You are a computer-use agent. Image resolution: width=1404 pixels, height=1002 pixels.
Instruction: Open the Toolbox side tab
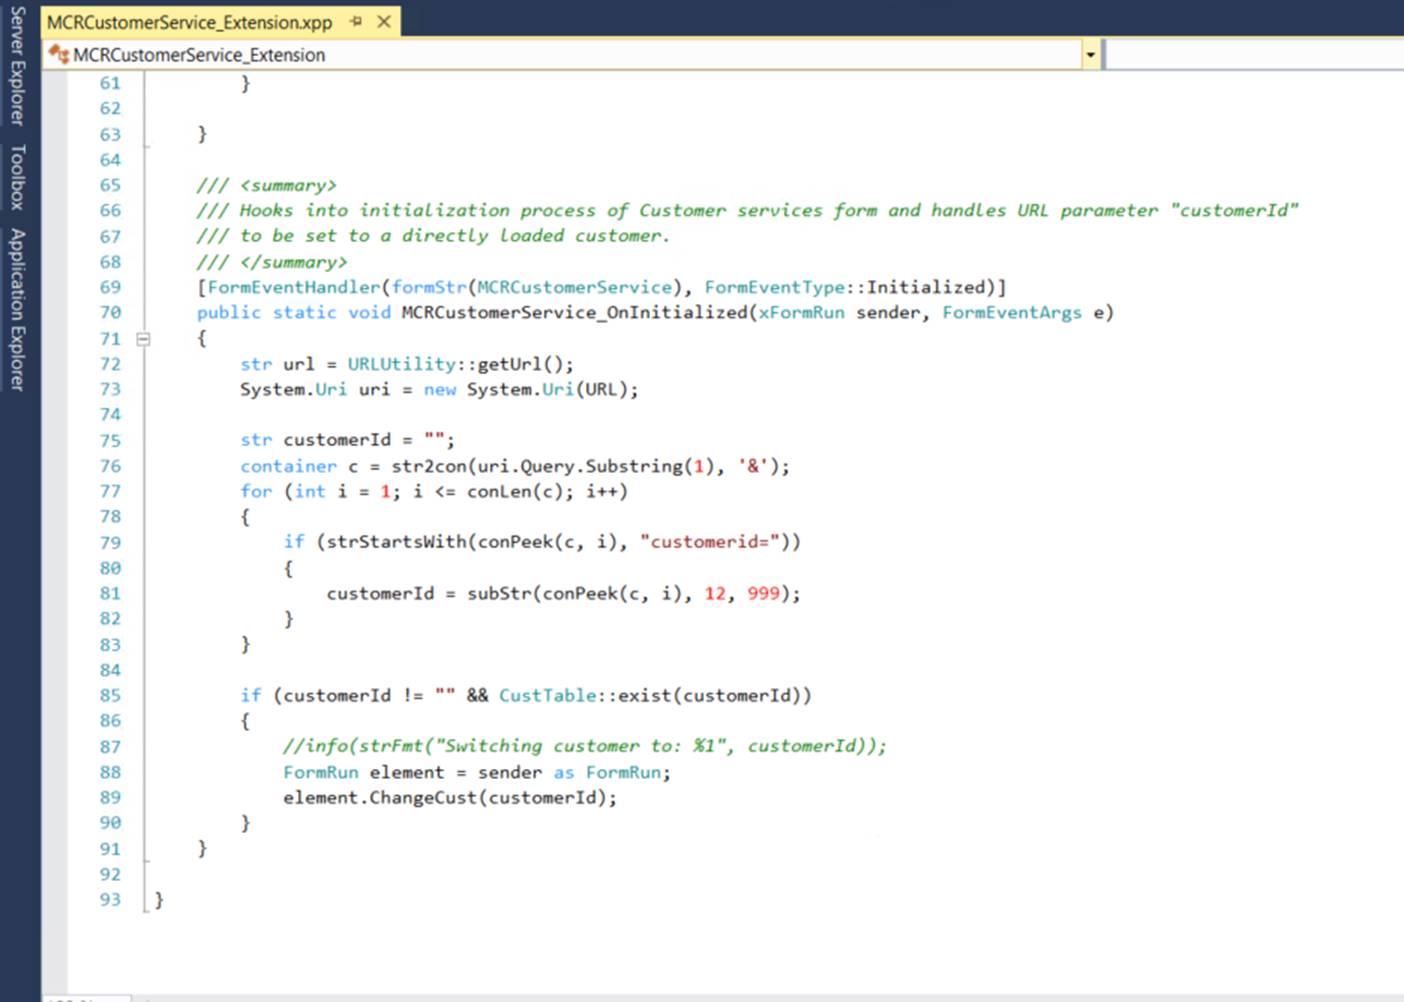(x=17, y=177)
